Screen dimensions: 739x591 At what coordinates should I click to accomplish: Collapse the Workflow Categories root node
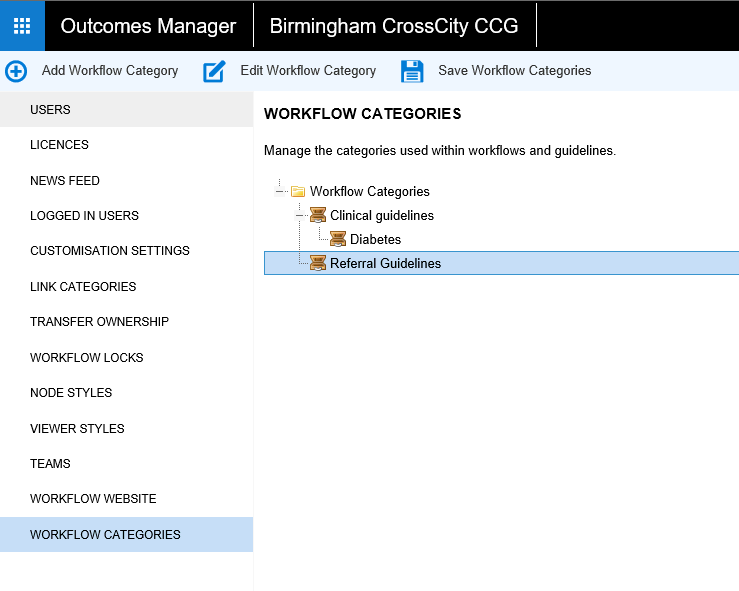tap(279, 192)
